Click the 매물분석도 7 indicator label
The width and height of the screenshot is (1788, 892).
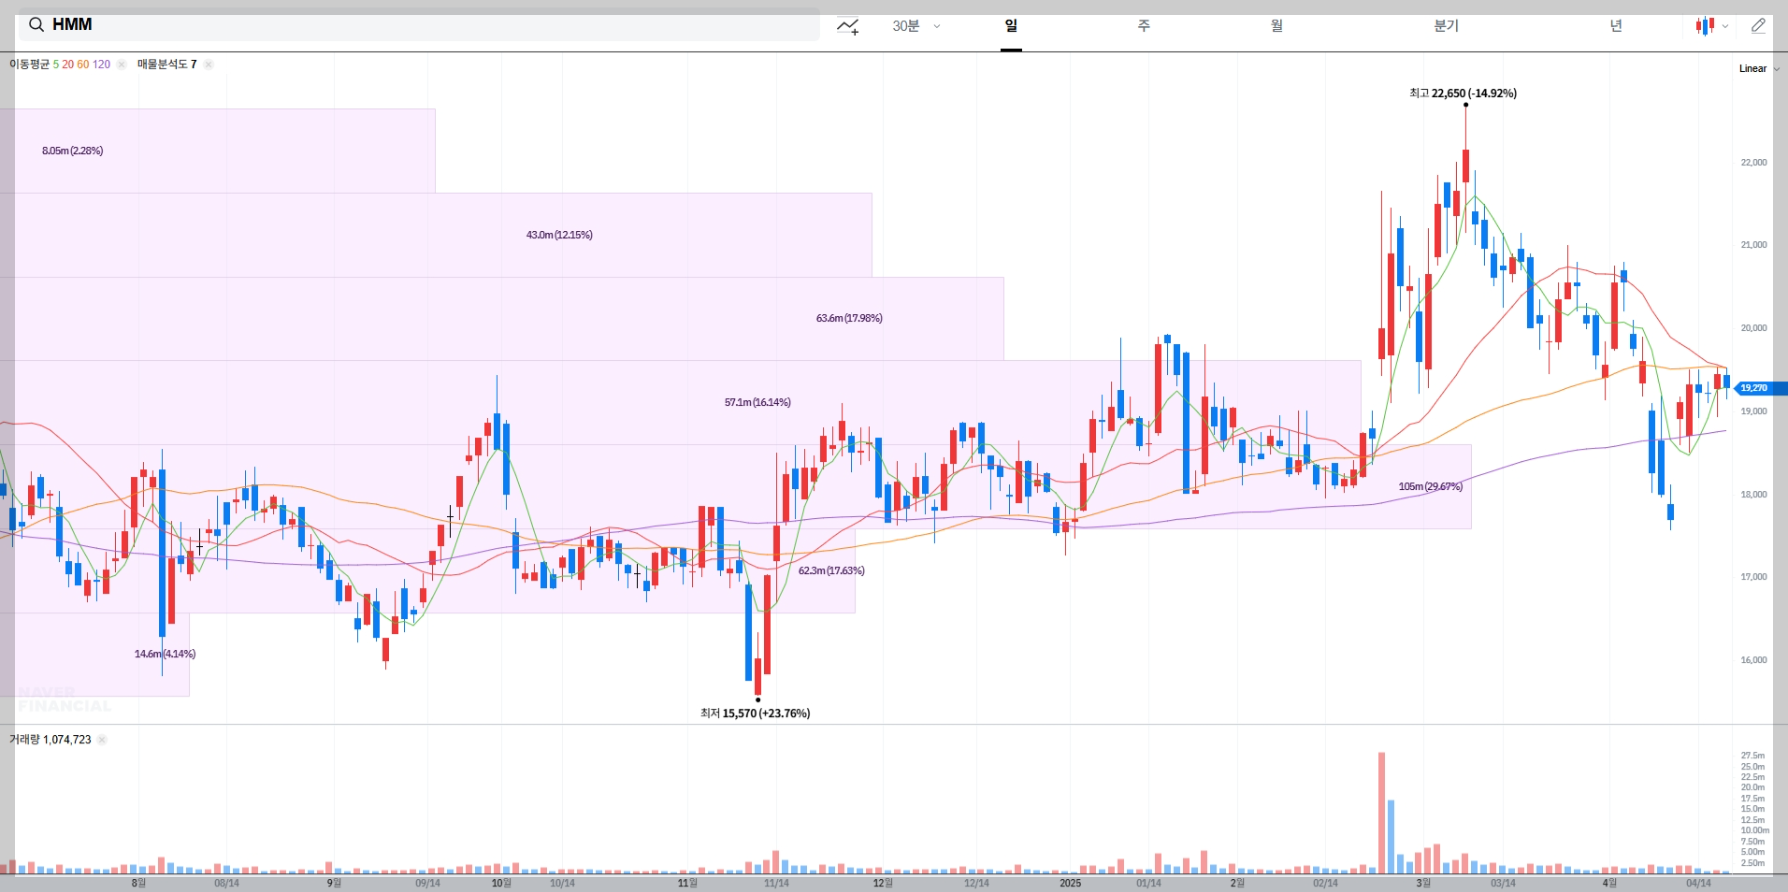coord(167,64)
